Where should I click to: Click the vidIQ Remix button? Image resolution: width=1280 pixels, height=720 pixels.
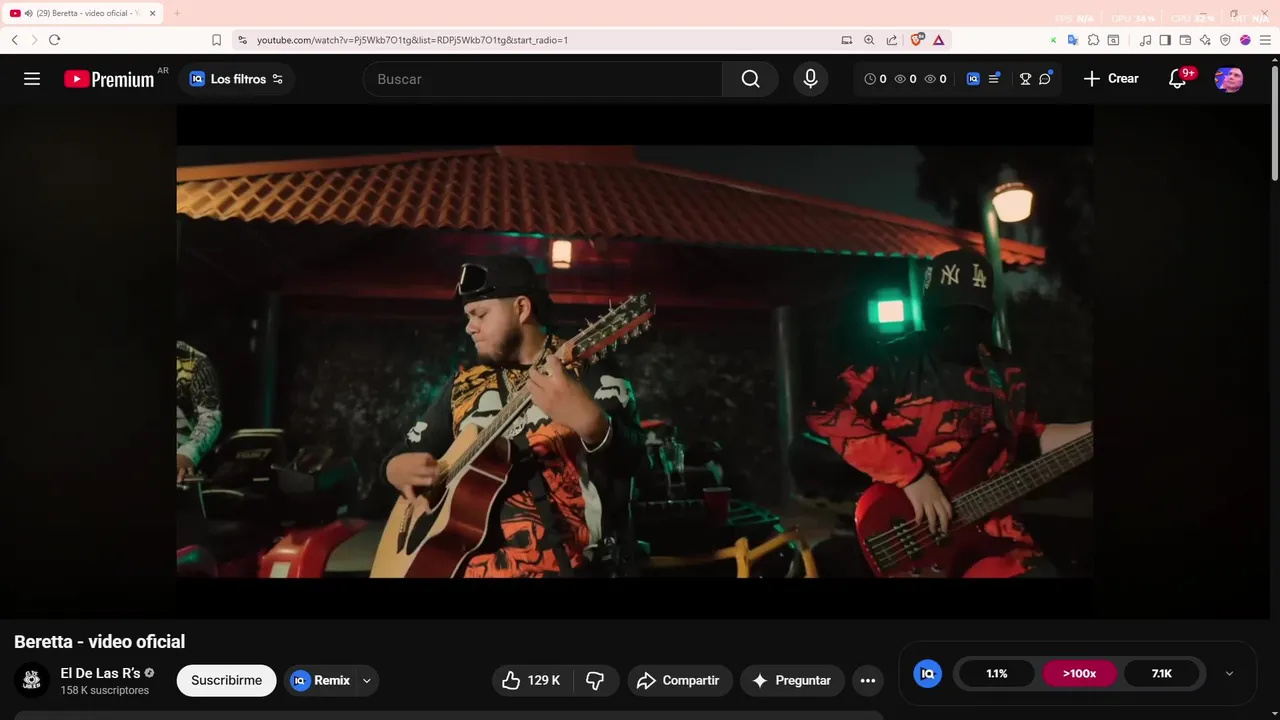[320, 680]
